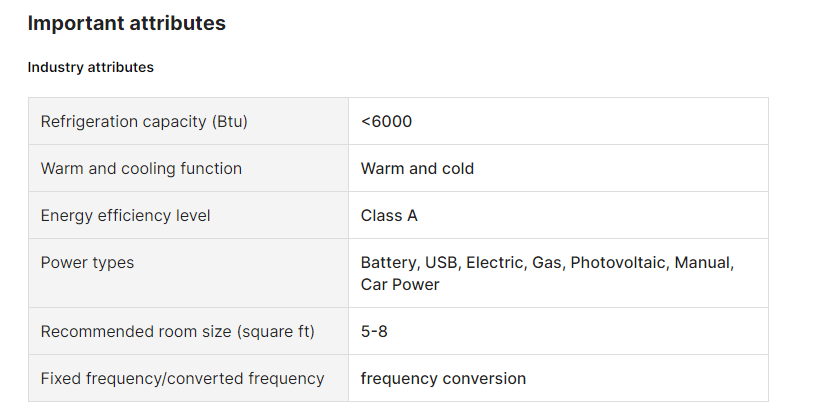Click the 5-8 room size value

[374, 331]
